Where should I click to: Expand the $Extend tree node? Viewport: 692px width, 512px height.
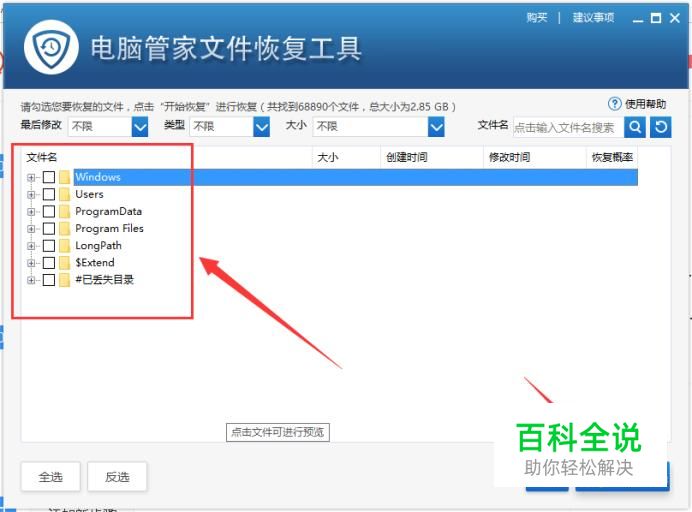(x=31, y=263)
